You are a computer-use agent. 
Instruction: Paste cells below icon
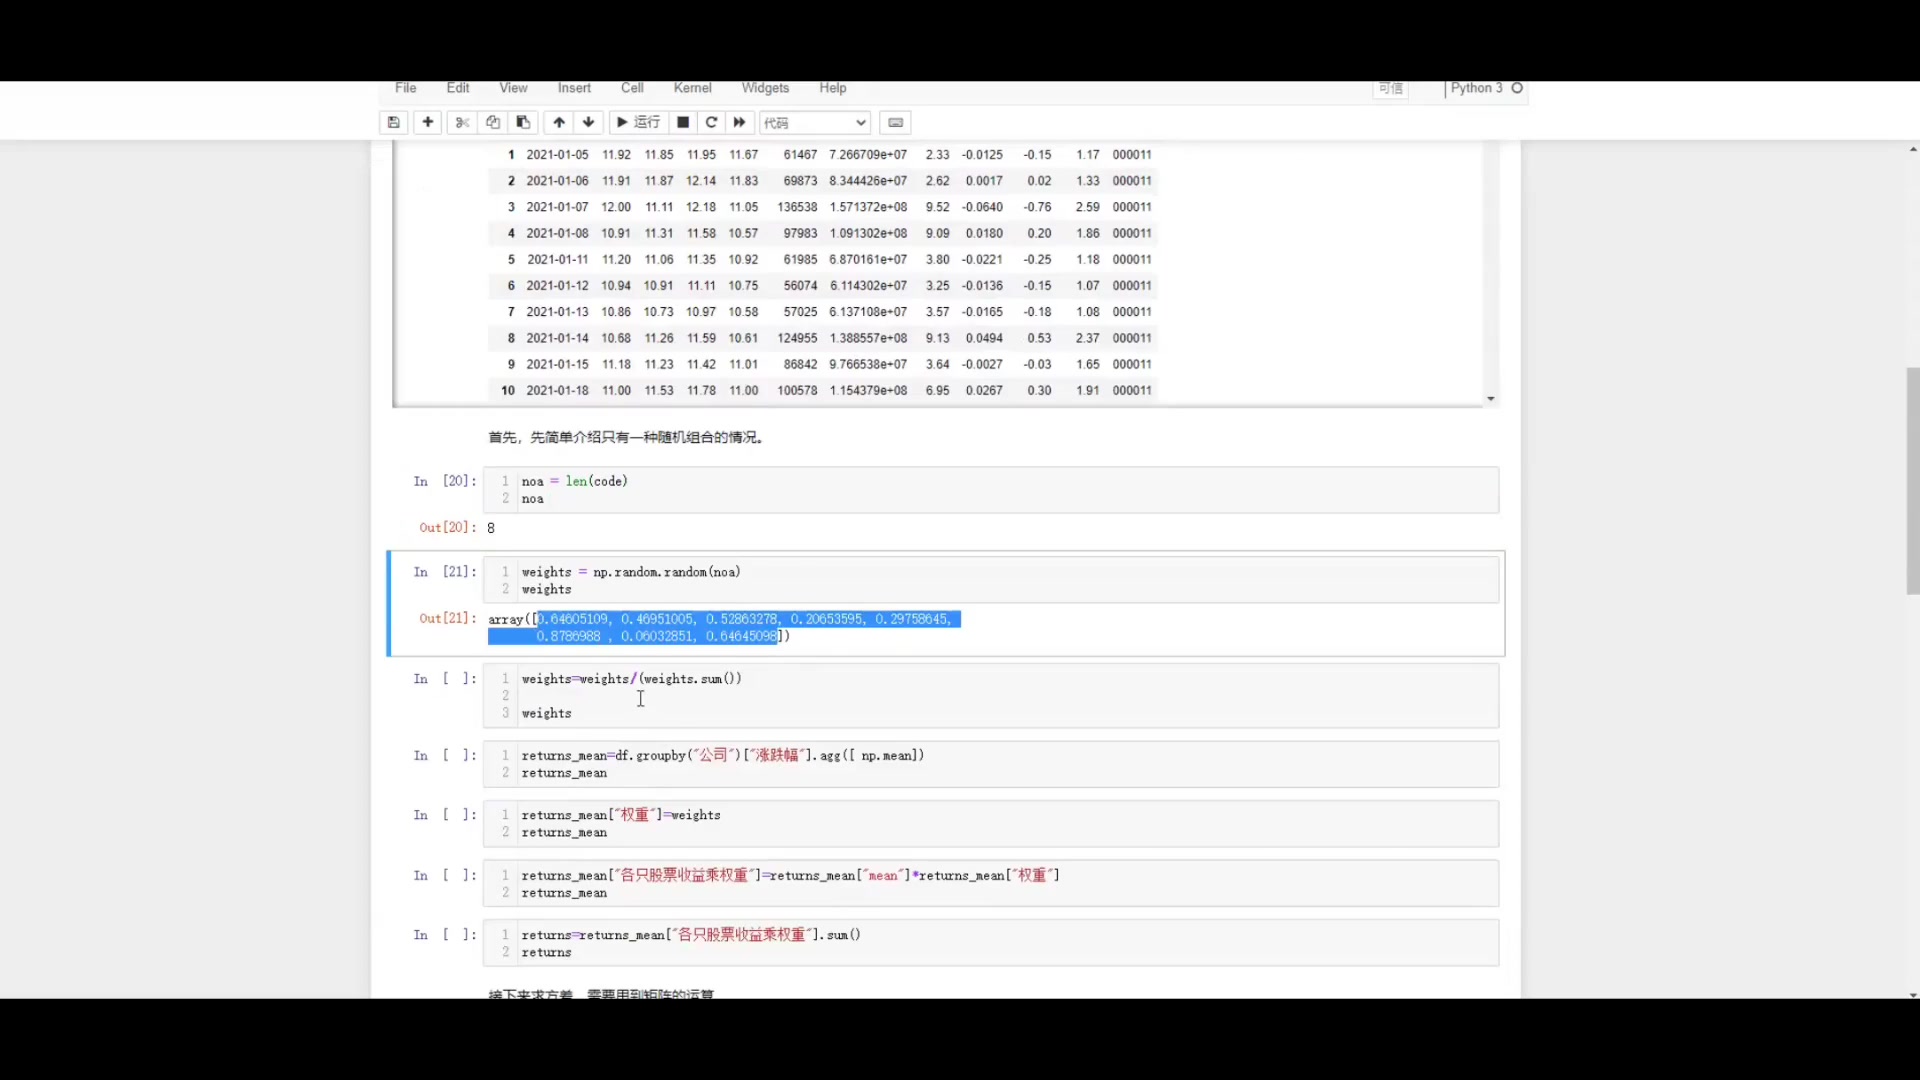523,122
